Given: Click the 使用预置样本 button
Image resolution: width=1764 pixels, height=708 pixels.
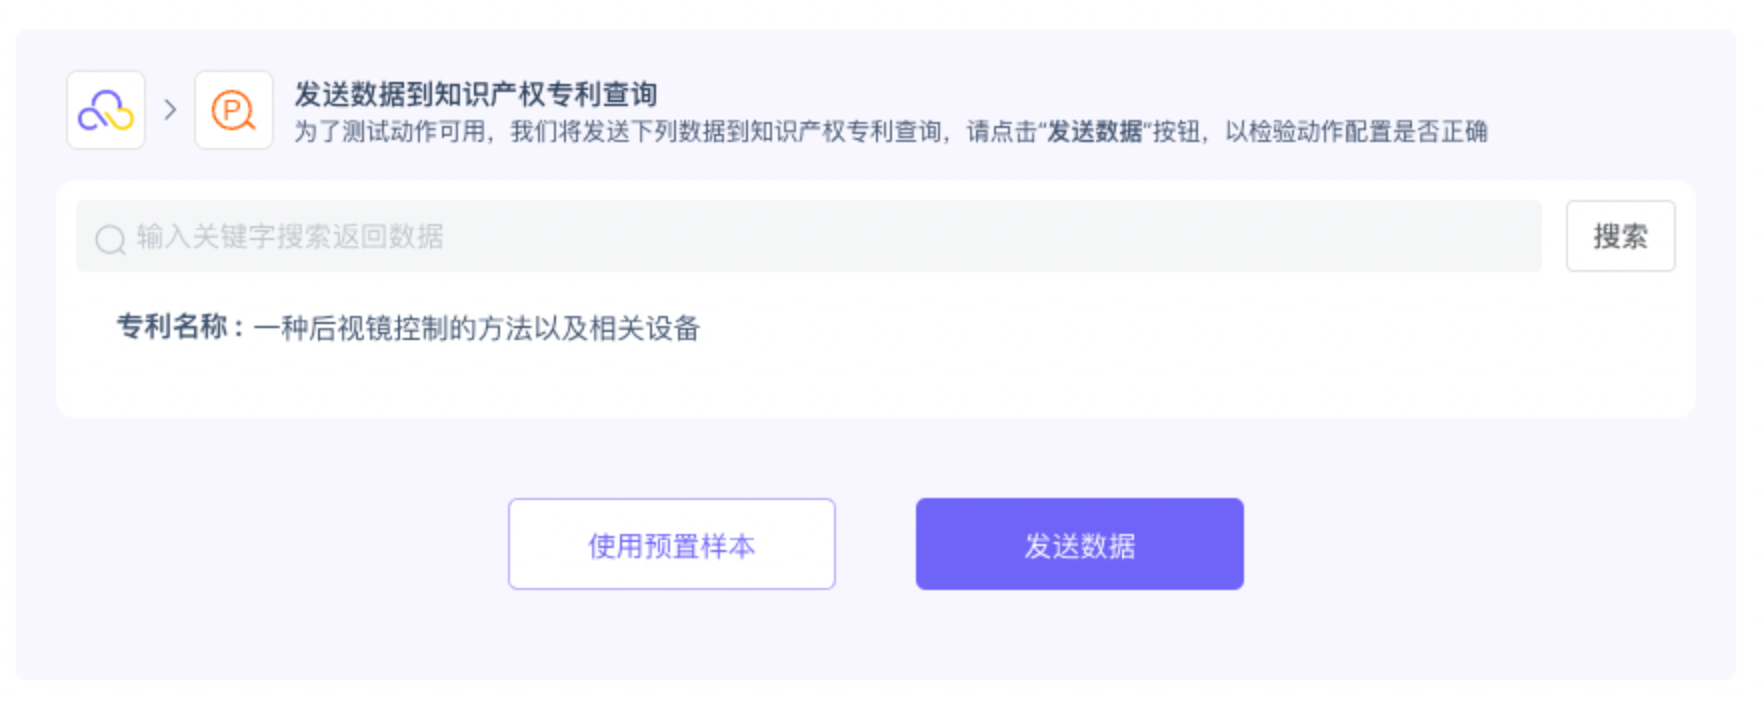Looking at the screenshot, I should [x=671, y=544].
